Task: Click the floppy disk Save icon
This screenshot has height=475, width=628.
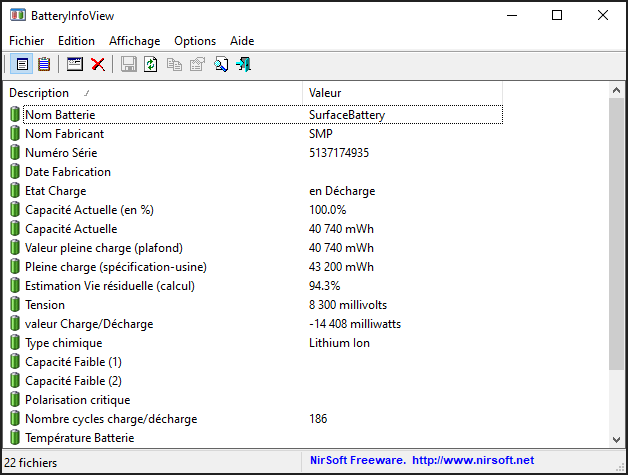Action: click(129, 65)
